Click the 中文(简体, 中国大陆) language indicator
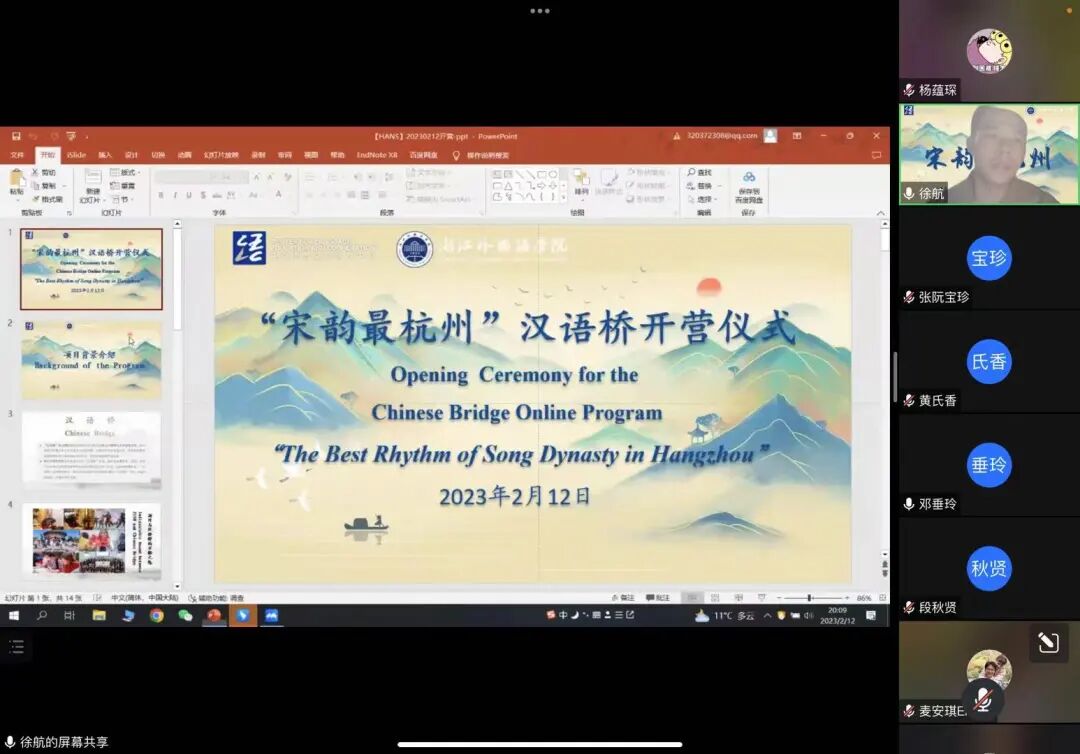 (x=144, y=598)
